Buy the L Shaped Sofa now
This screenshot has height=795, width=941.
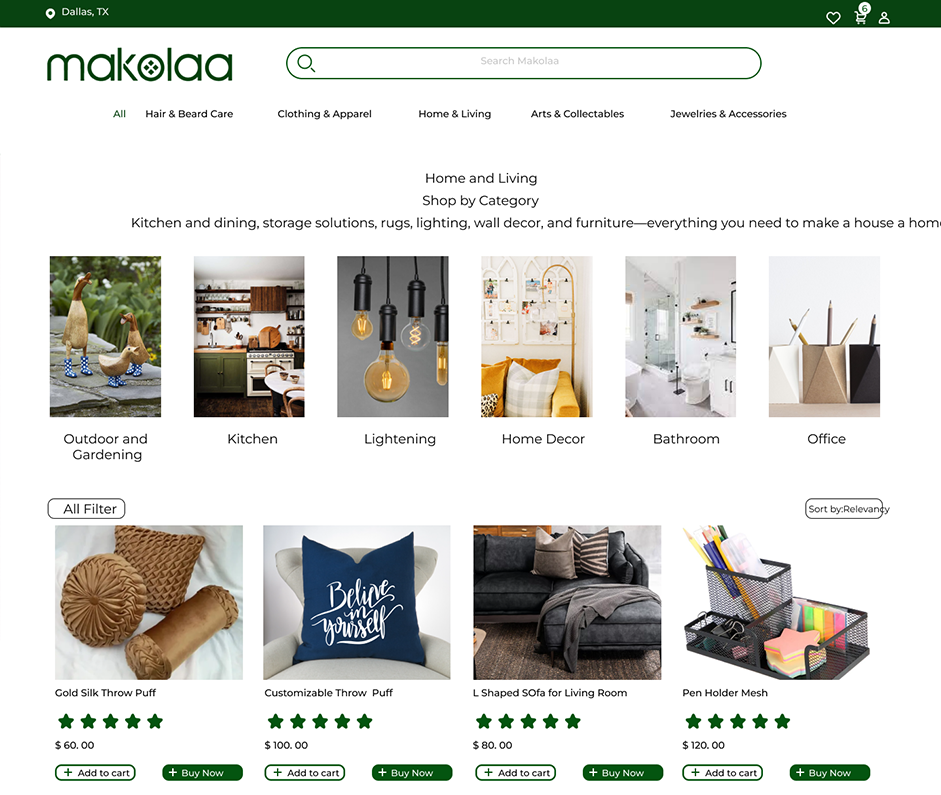(623, 773)
